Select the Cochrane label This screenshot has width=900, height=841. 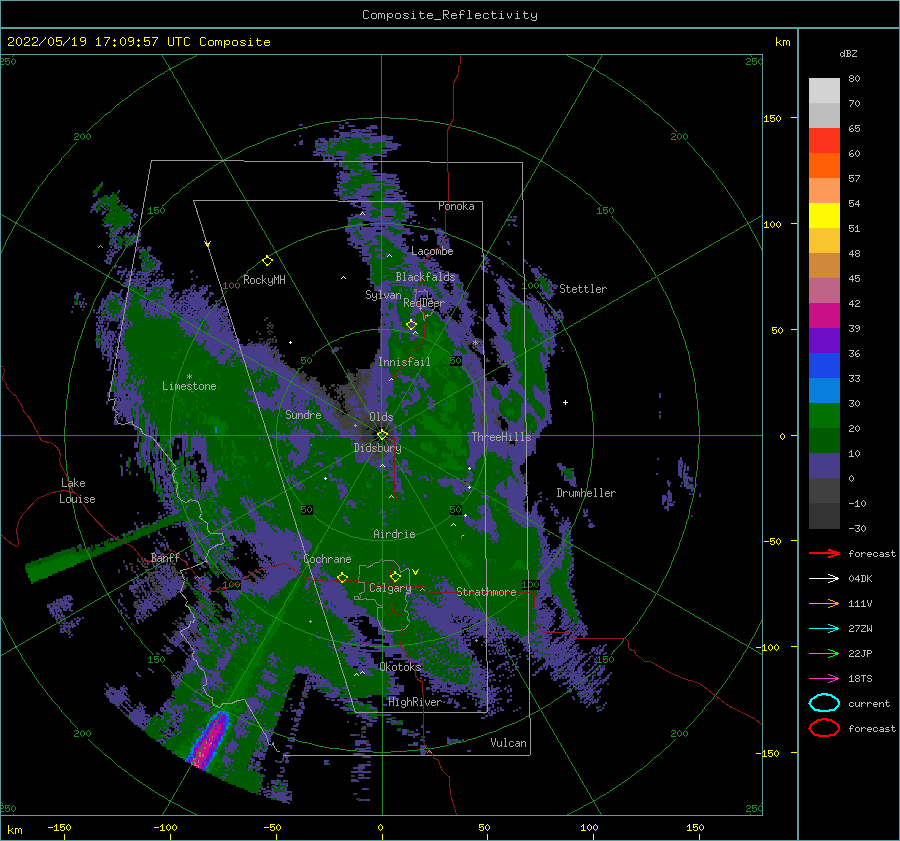327,559
